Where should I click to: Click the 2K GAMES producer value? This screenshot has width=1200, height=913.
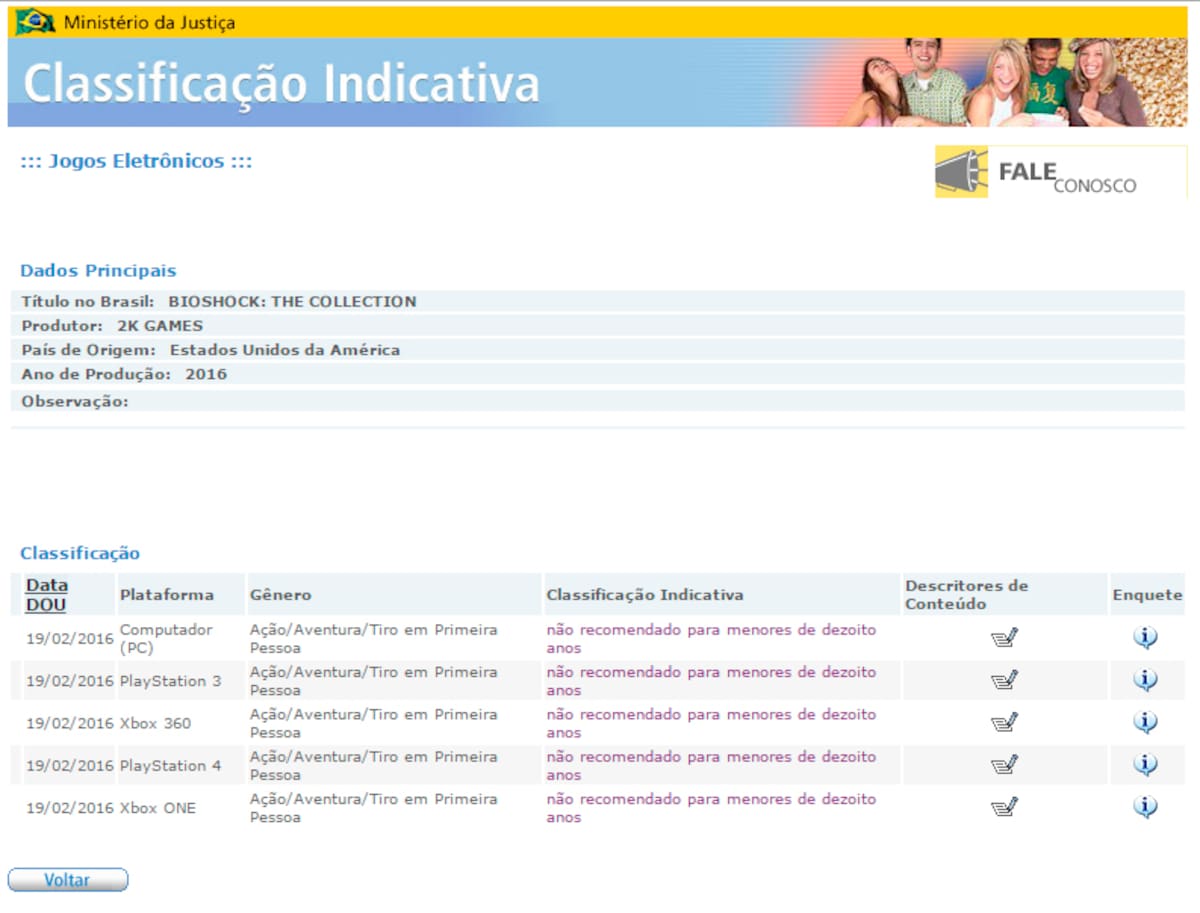(160, 326)
